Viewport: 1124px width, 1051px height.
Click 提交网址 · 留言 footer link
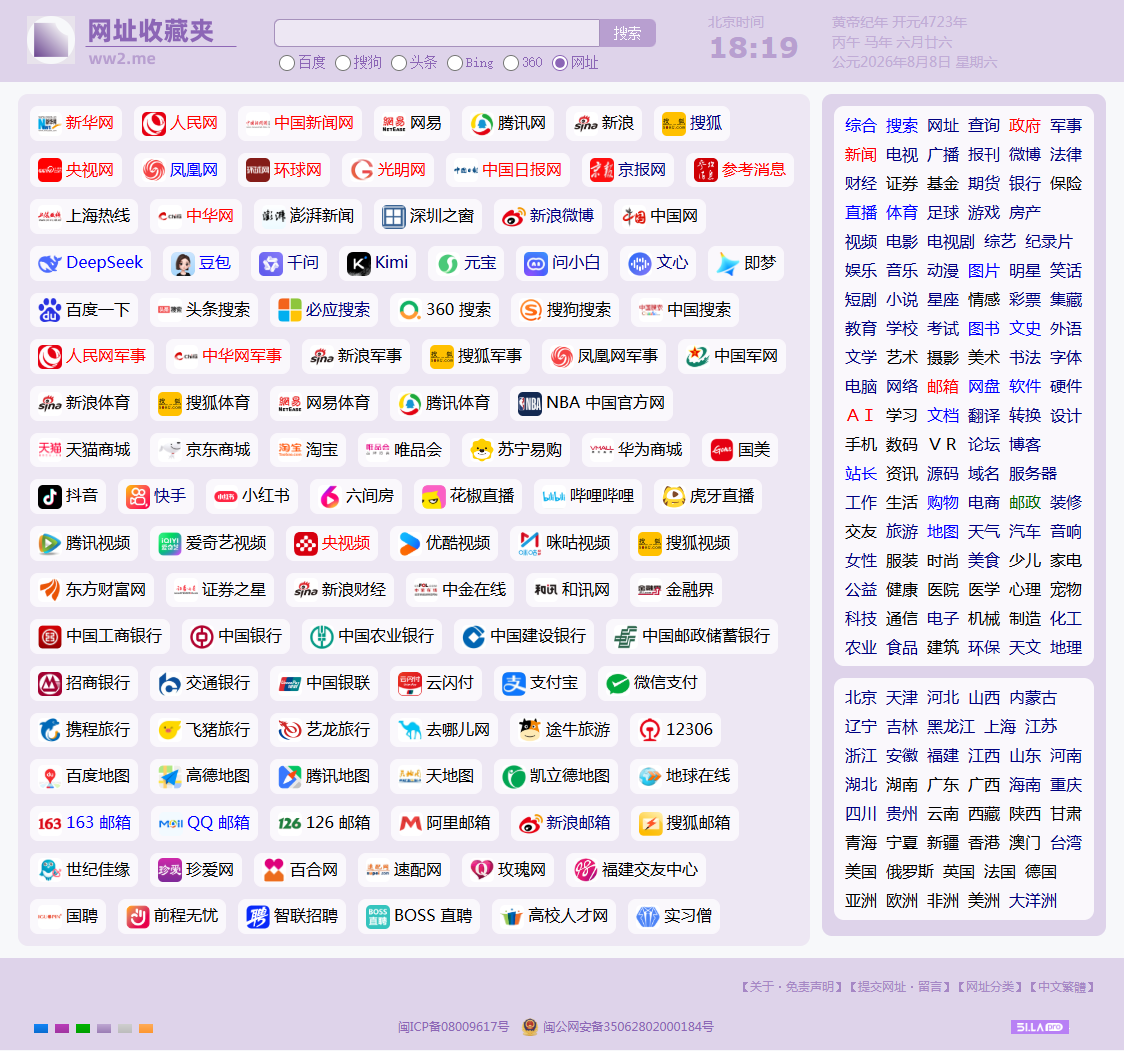tap(900, 986)
